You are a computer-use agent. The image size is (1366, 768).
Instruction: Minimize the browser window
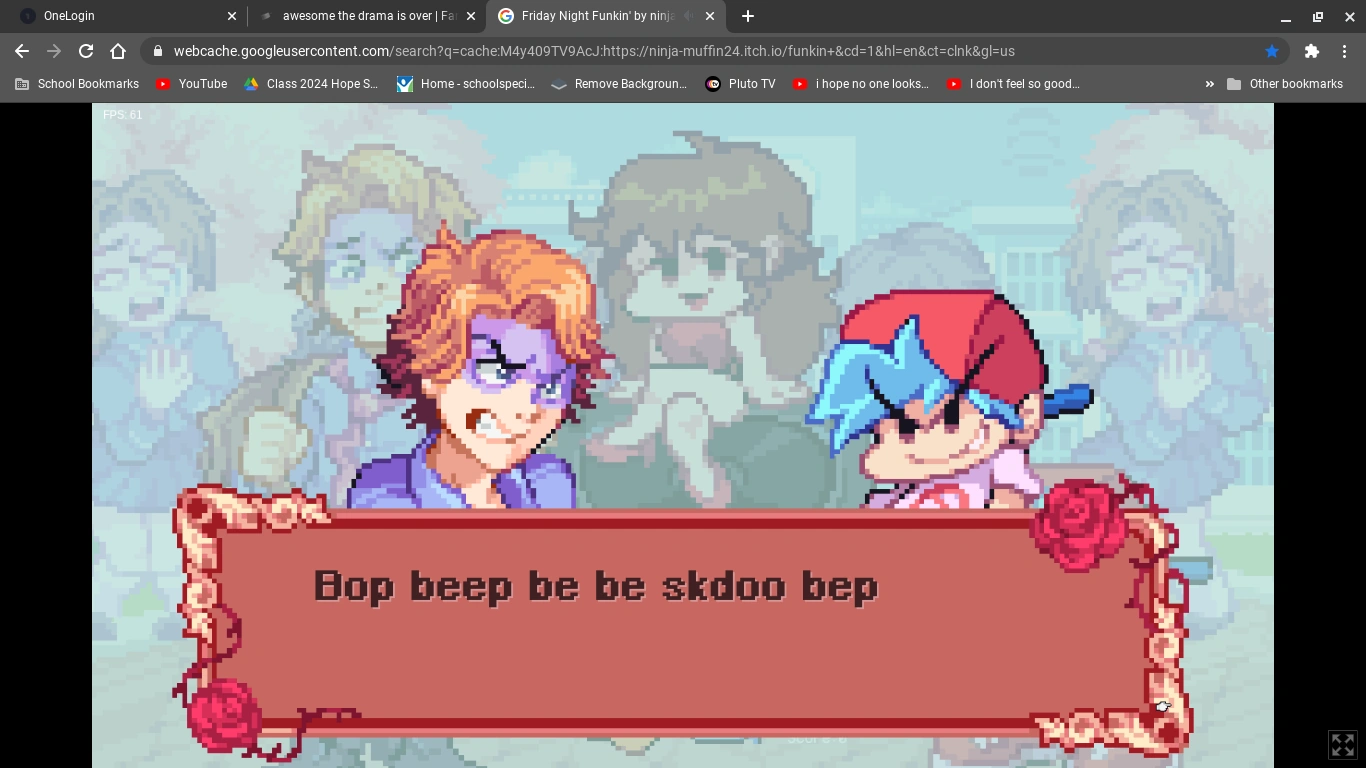tap(1286, 17)
